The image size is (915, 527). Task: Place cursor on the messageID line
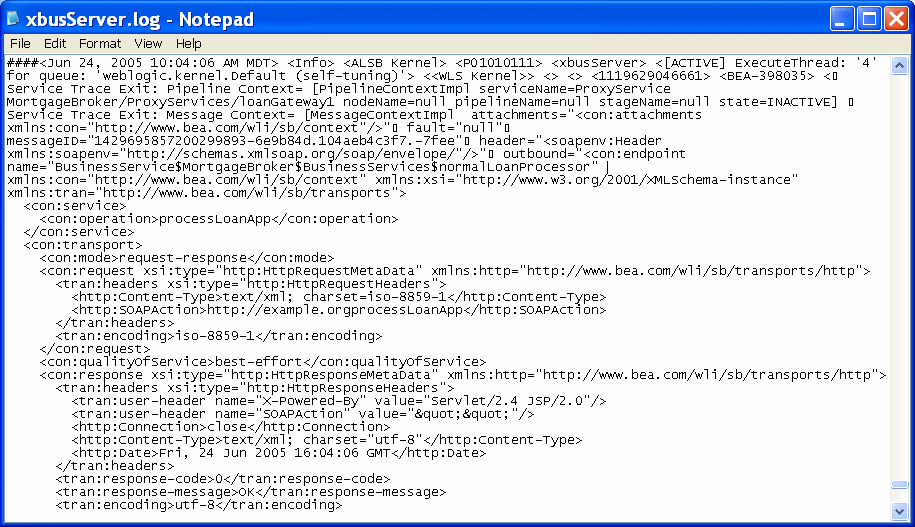click(238, 141)
